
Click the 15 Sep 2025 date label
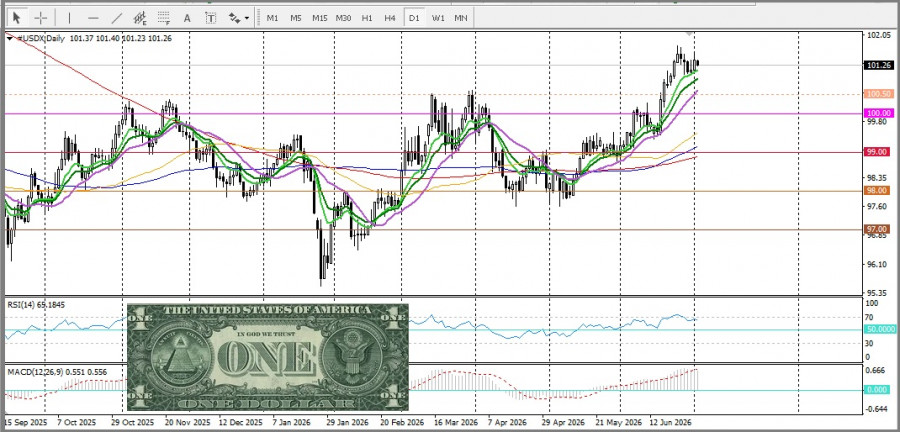point(25,421)
